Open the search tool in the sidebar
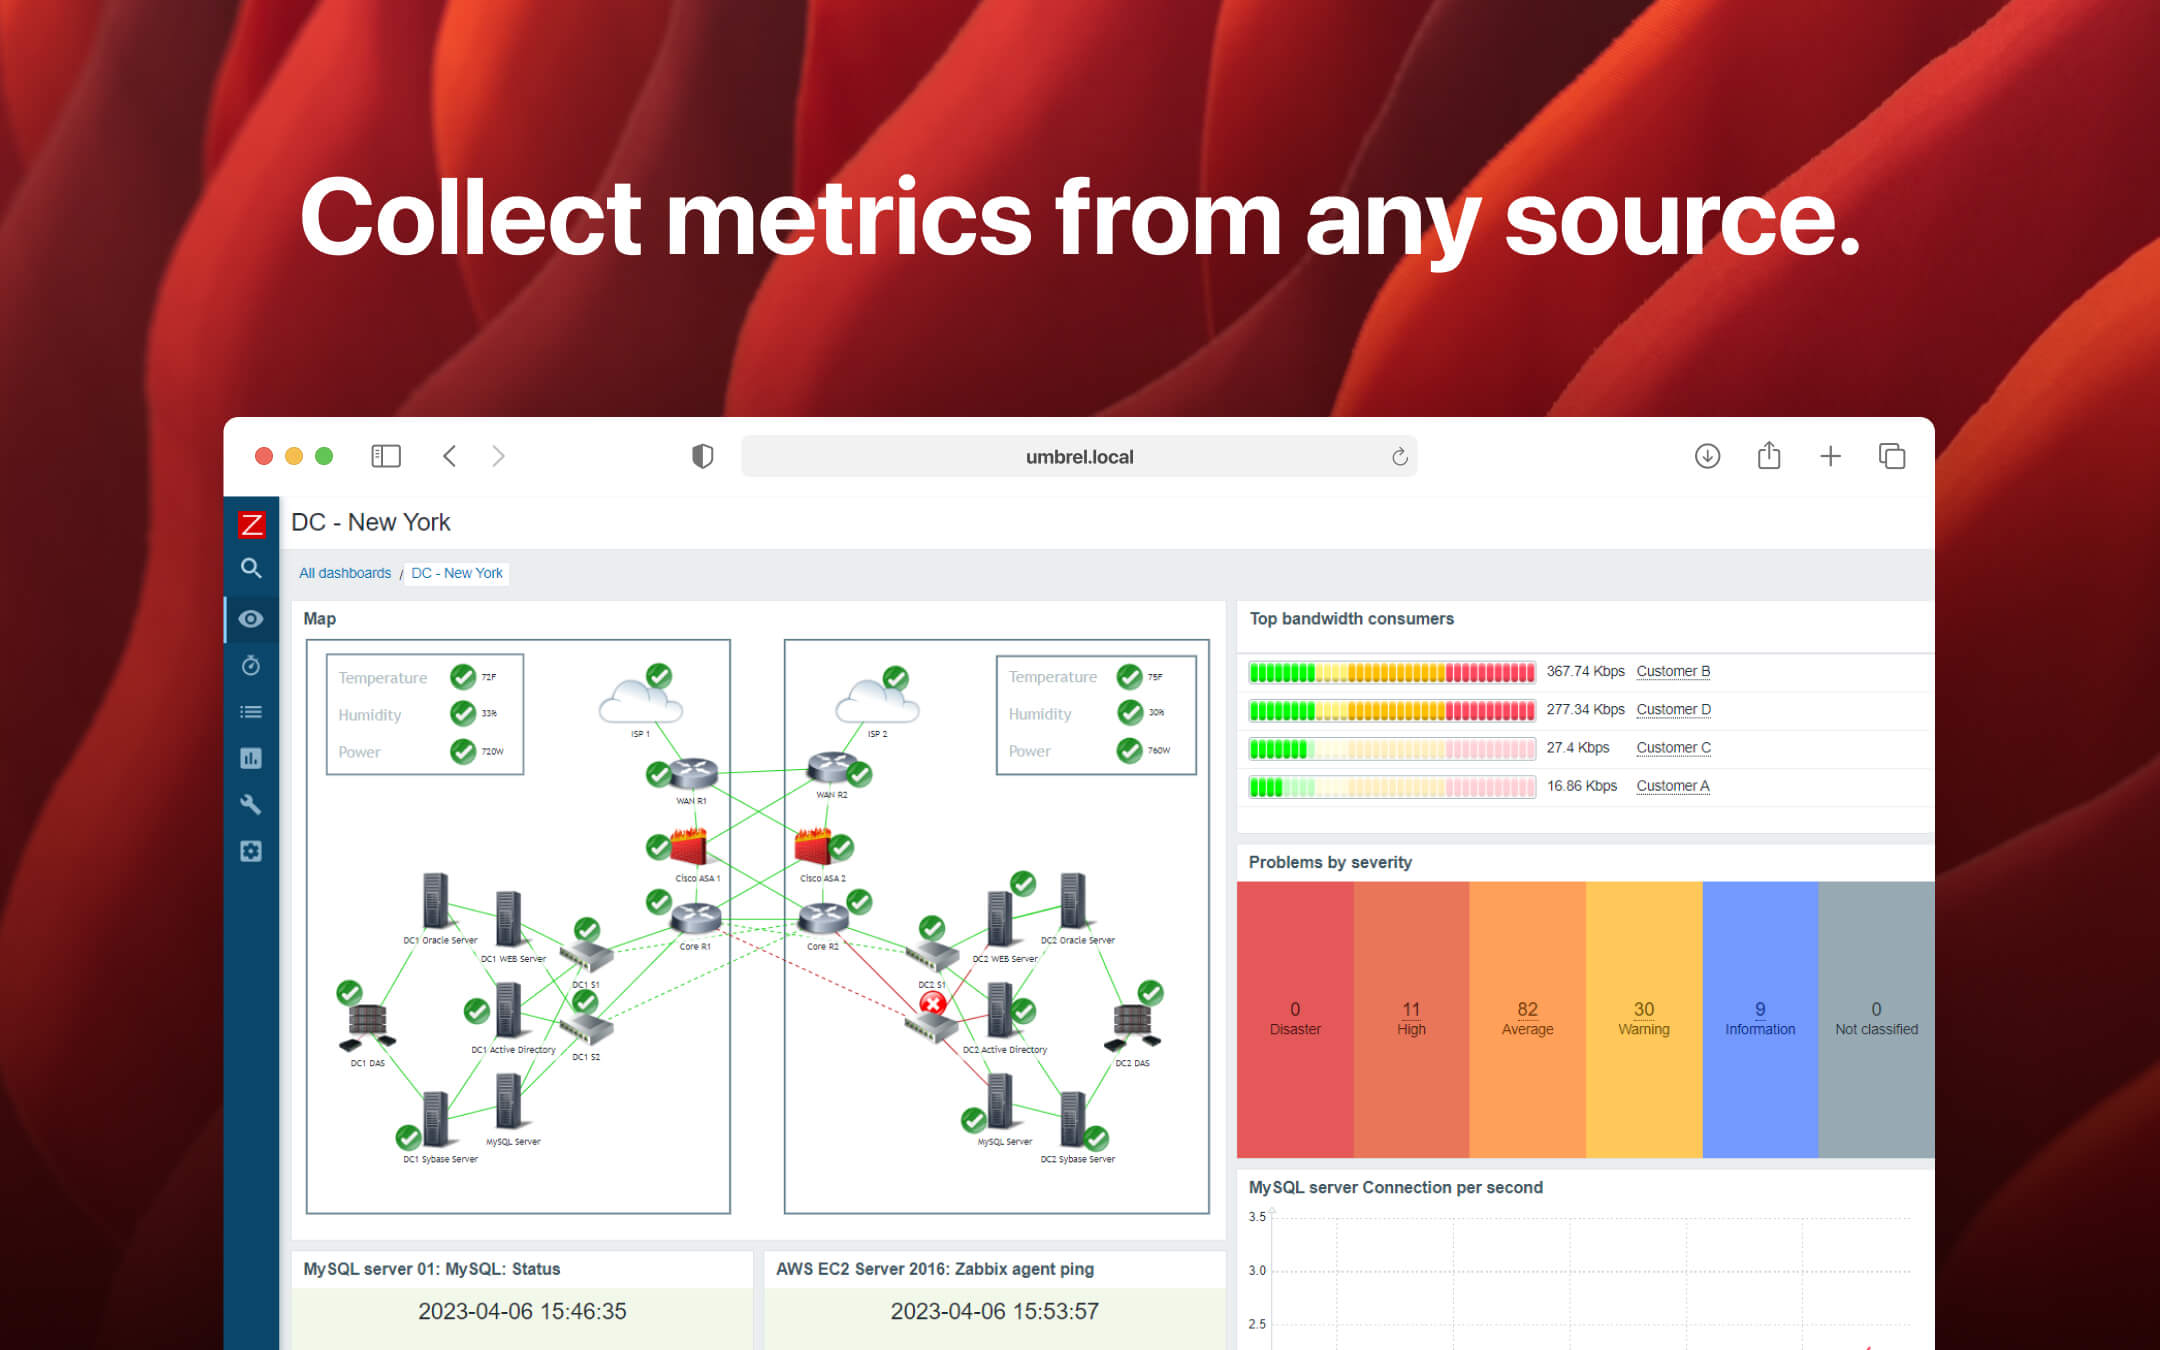The width and height of the screenshot is (2160, 1350). [252, 568]
